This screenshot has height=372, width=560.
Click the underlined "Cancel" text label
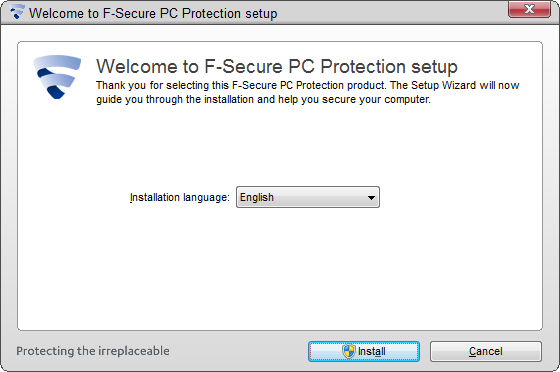click(x=486, y=351)
